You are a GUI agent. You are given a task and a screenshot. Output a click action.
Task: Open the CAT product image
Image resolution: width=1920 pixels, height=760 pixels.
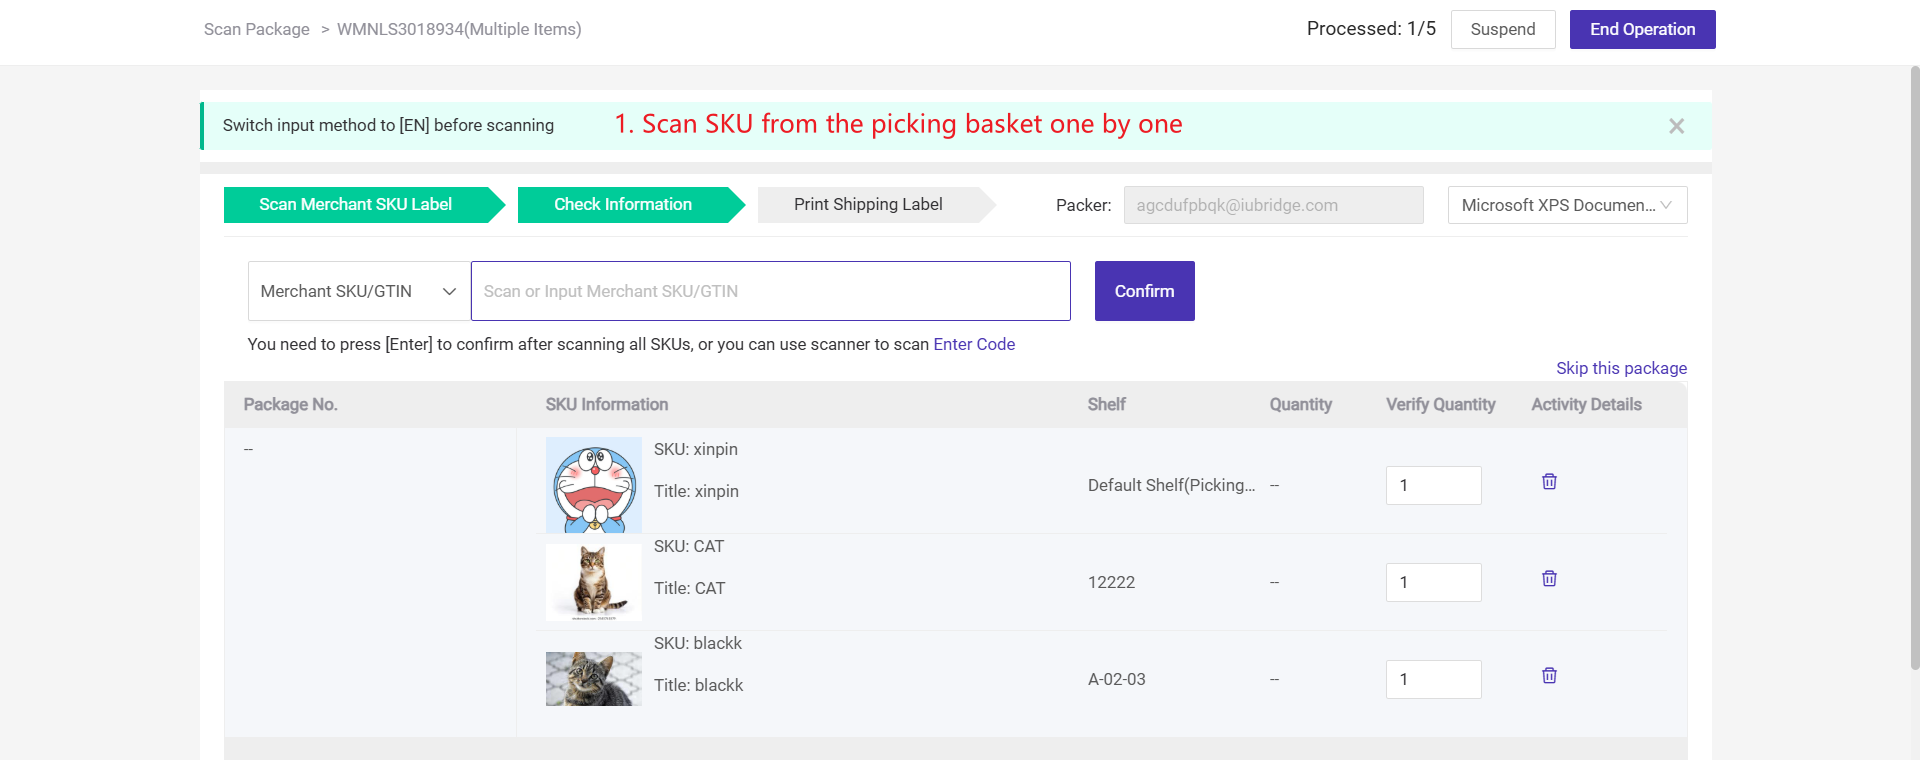(594, 582)
